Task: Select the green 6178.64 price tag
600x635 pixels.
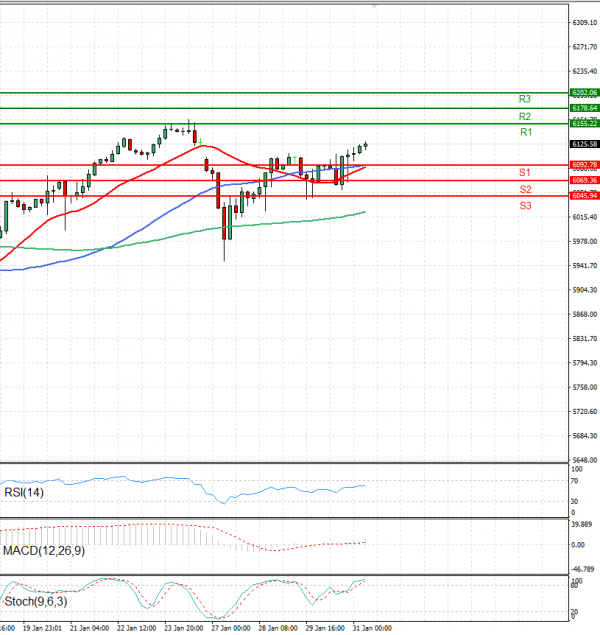Action: pos(584,108)
